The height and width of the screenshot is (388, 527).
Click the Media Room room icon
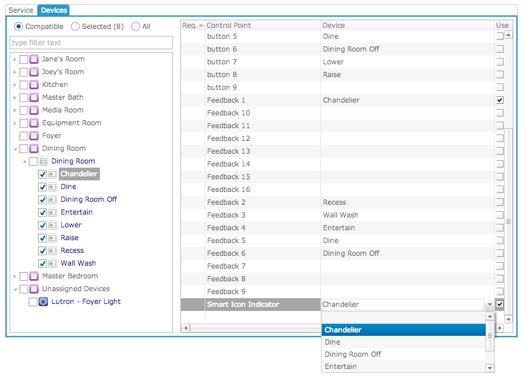coord(34,110)
